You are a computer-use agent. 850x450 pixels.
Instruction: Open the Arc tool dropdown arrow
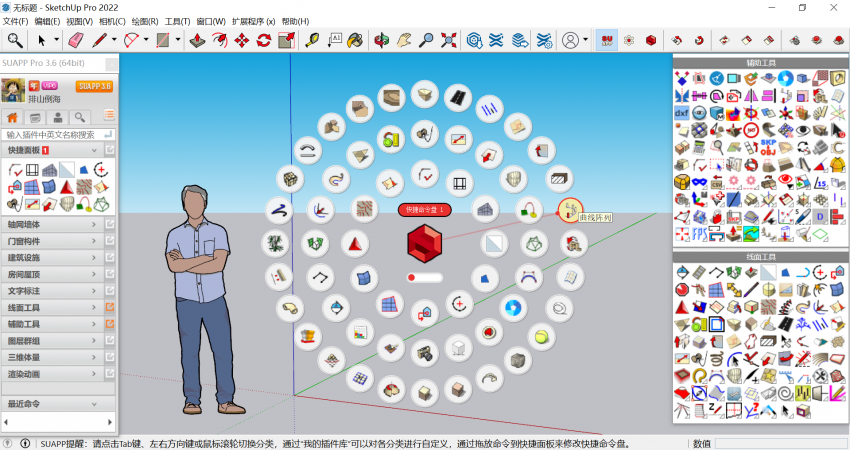146,40
